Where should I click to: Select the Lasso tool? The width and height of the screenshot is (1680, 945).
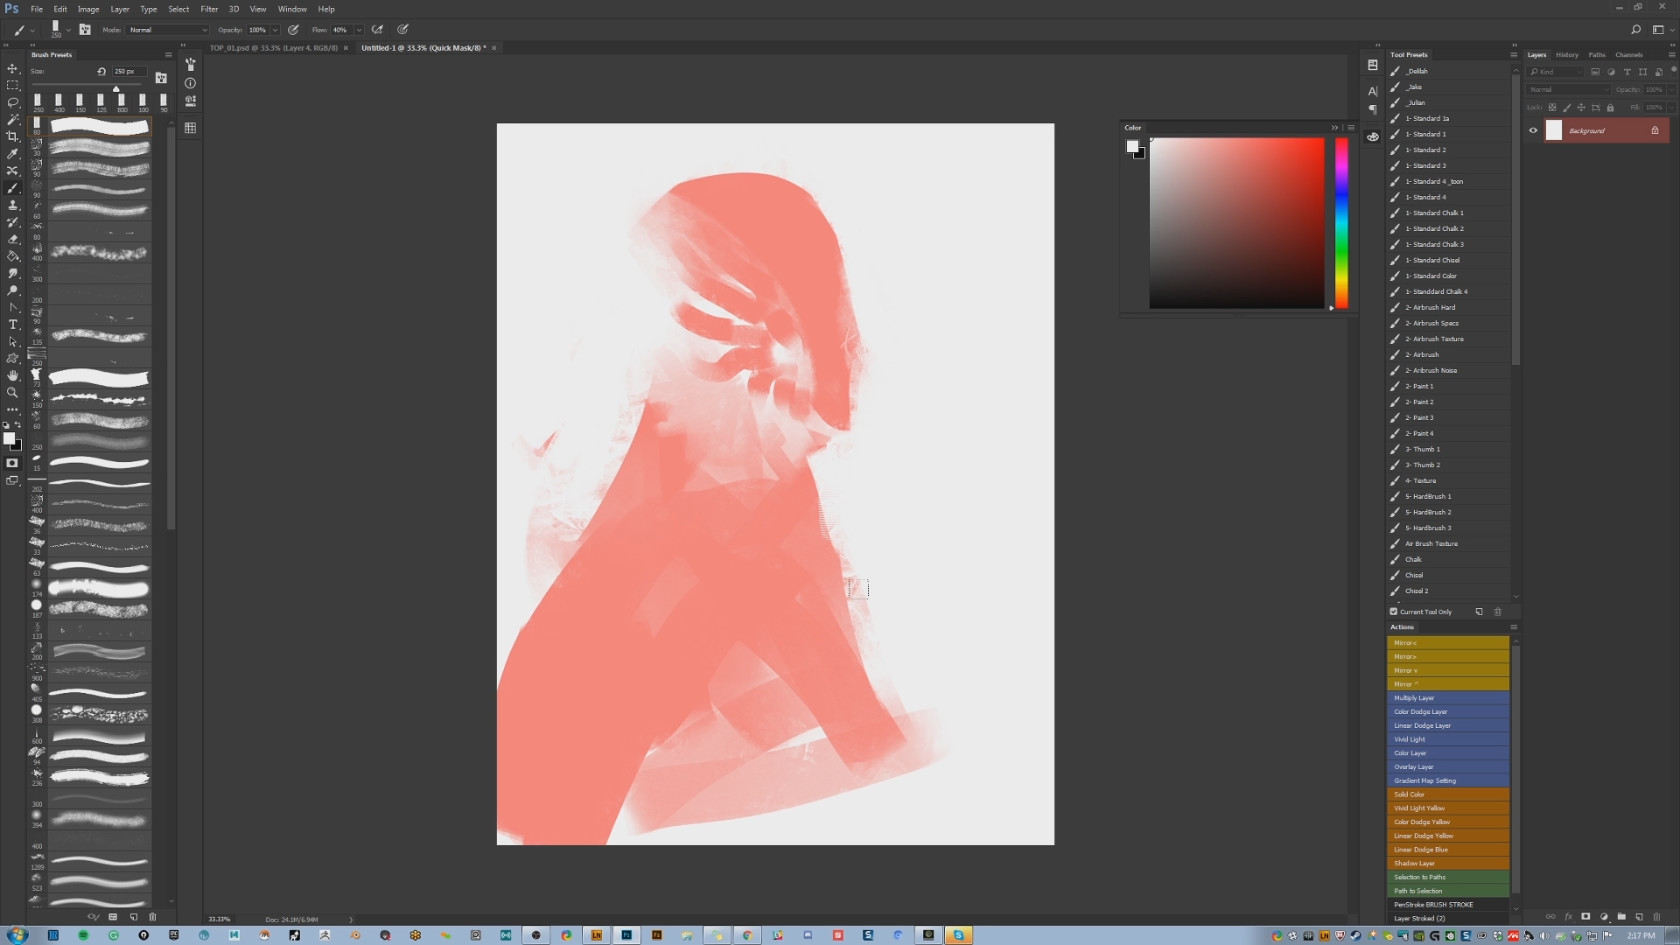point(13,103)
